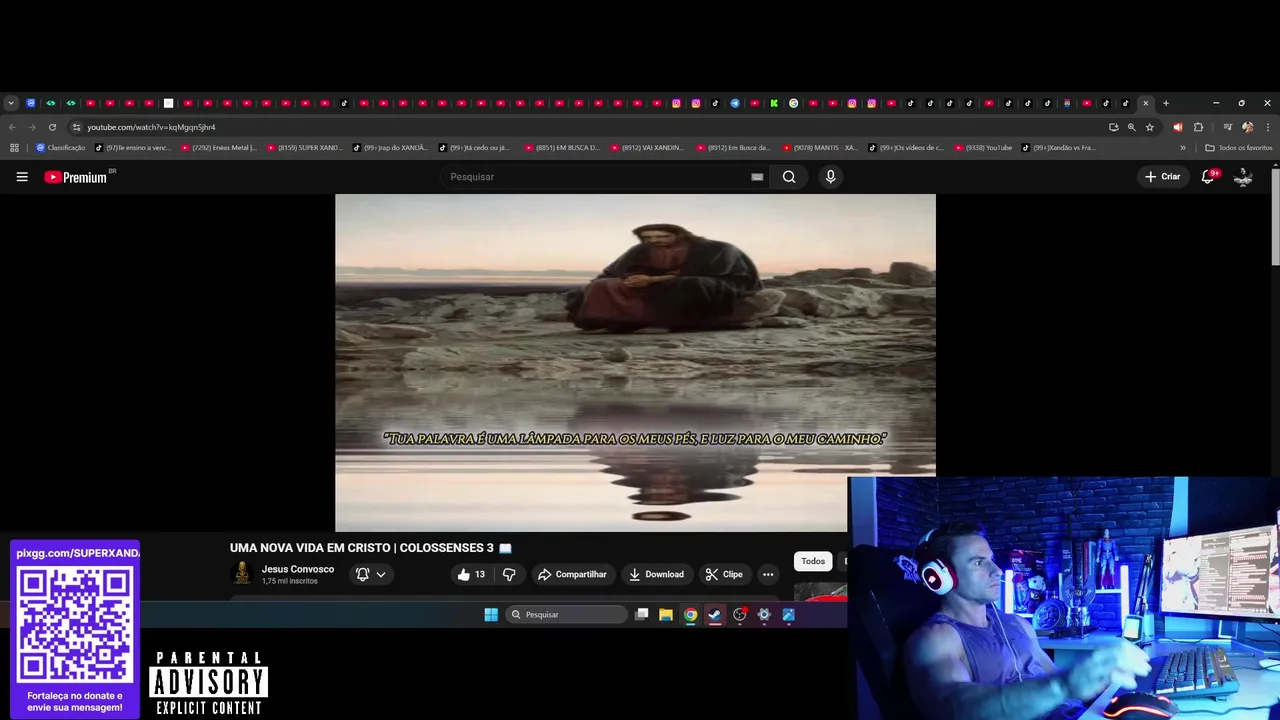Open the Windows Start menu

coord(491,615)
